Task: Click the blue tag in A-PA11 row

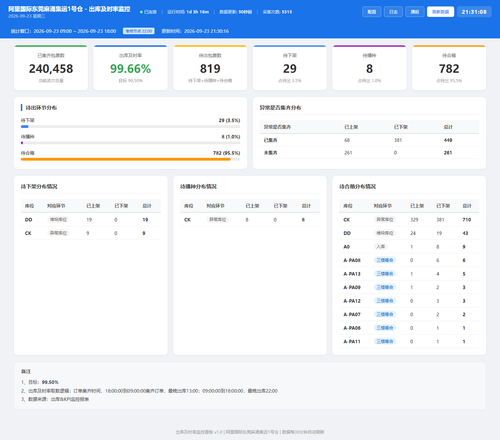Action: click(385, 341)
